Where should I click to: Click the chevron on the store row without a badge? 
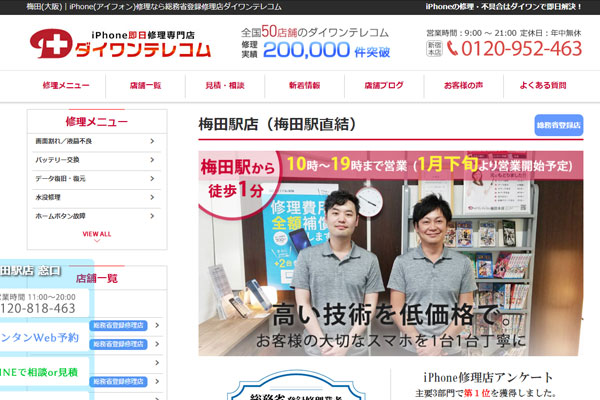157,363
